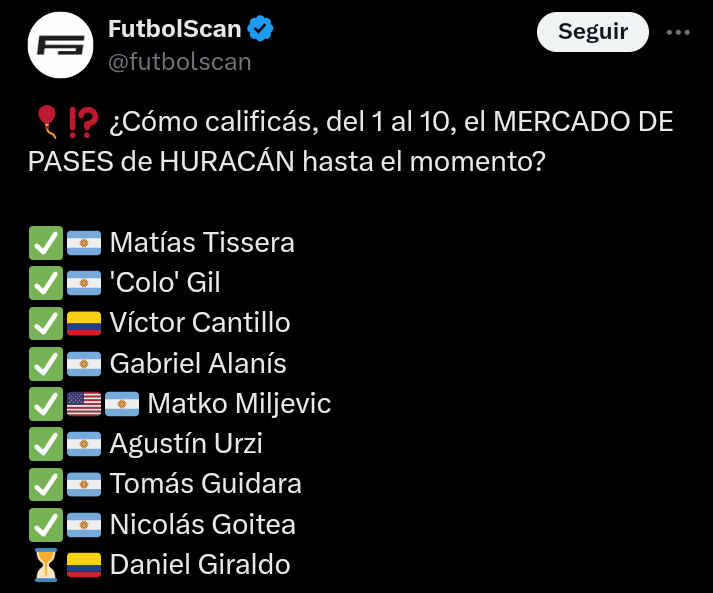The height and width of the screenshot is (593, 713).
Task: Click the green check beside Víctor Cantillo
Action: (46, 323)
